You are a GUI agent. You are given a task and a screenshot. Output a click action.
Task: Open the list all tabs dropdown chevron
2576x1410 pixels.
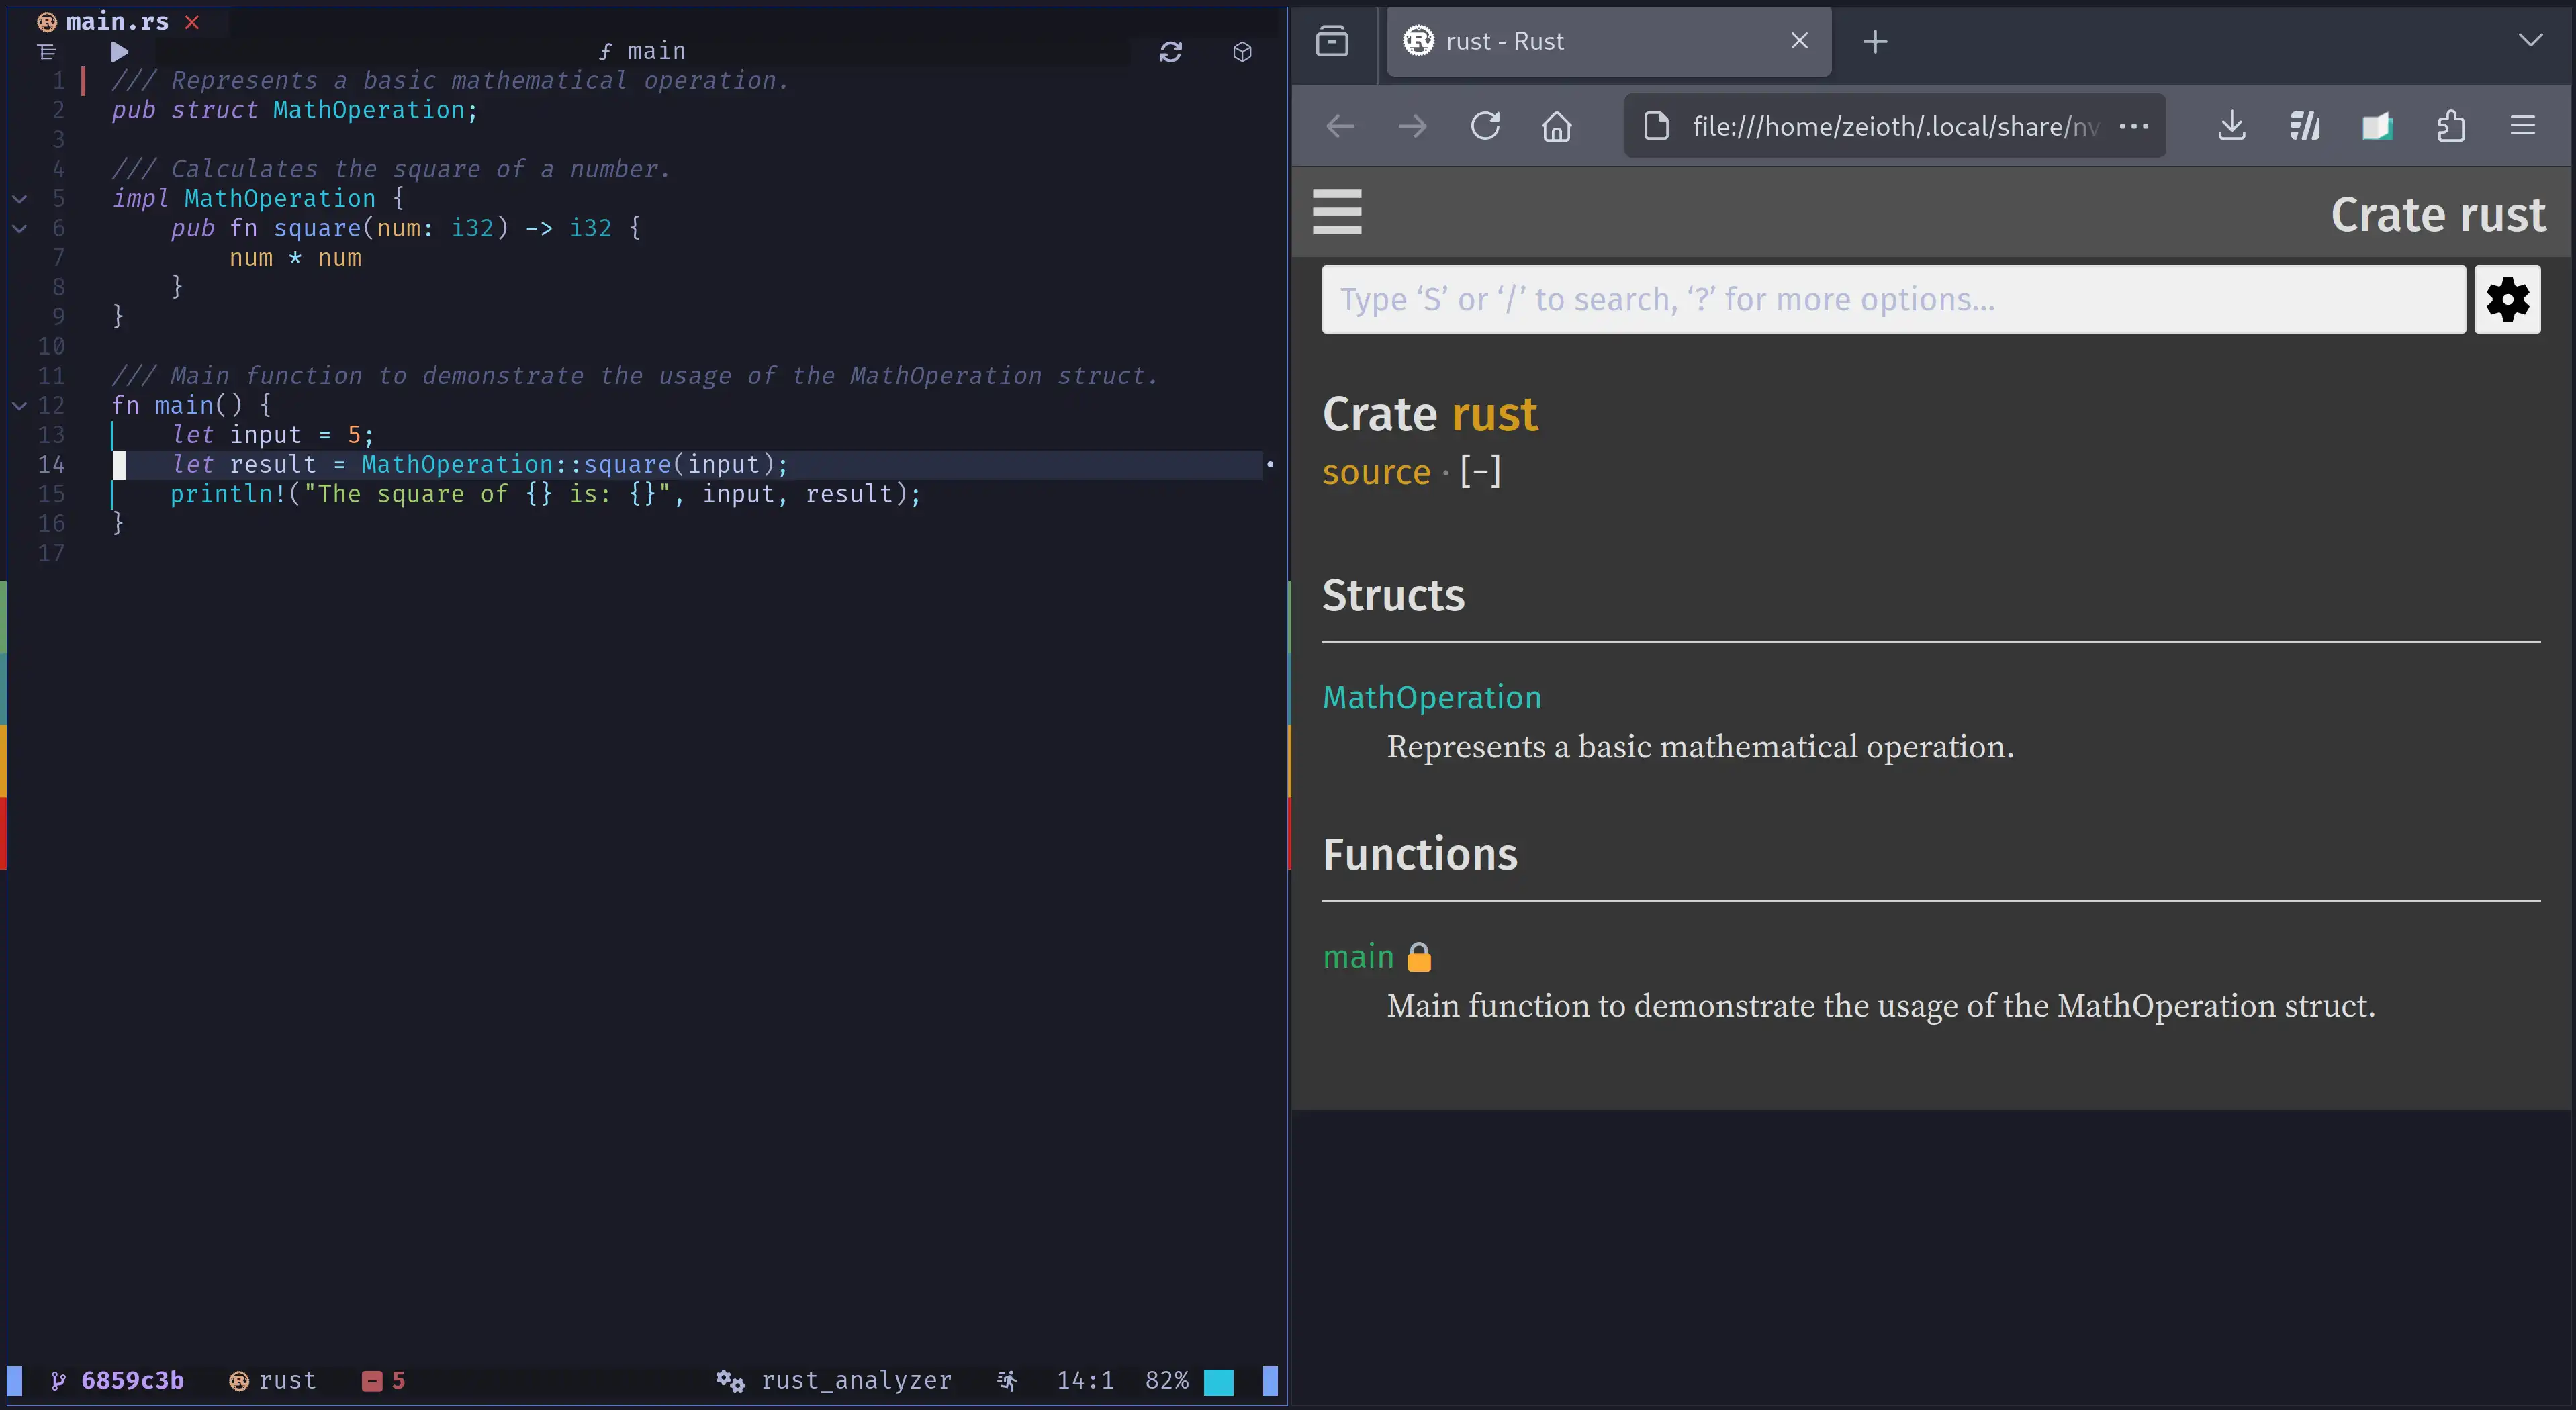2530,40
